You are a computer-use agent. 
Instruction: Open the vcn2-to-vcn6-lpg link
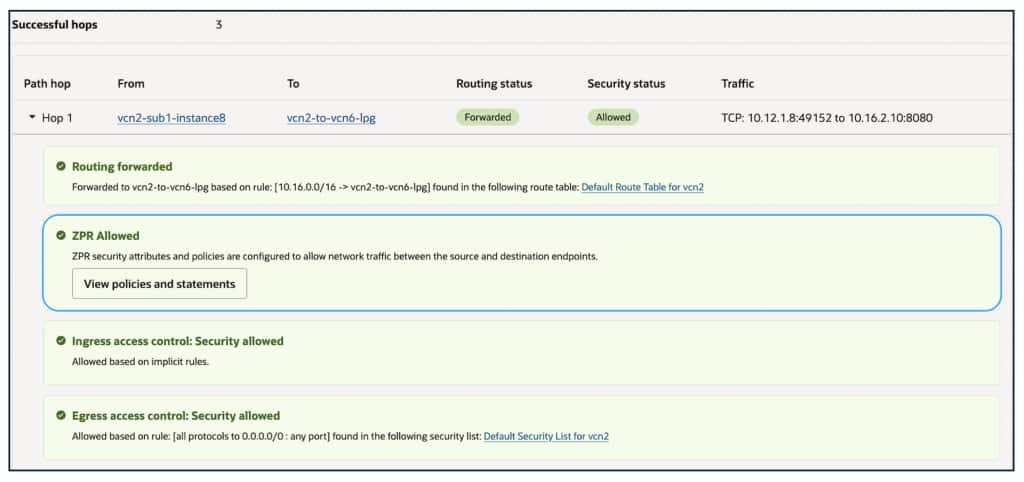click(x=331, y=118)
